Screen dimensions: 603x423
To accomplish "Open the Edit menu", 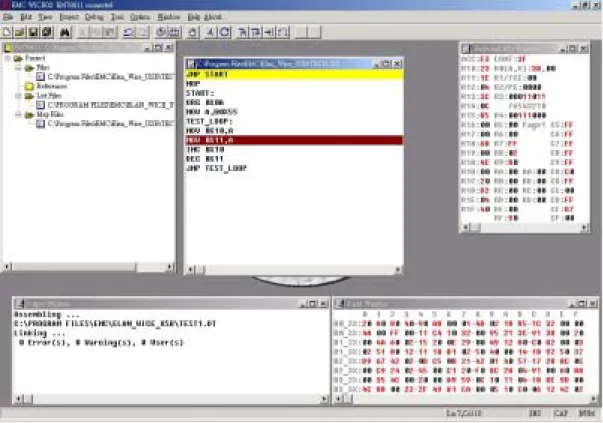I will pyautogui.click(x=26, y=17).
